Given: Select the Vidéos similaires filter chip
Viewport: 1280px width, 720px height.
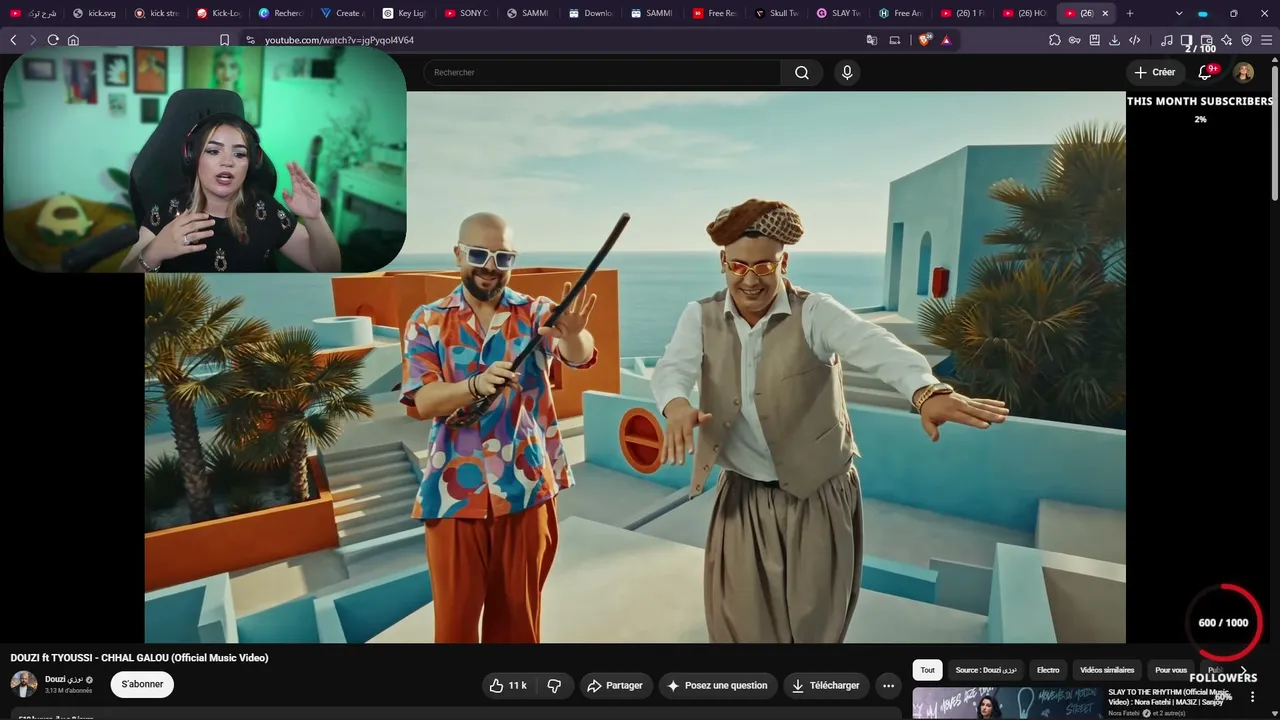Looking at the screenshot, I should click(x=1107, y=670).
